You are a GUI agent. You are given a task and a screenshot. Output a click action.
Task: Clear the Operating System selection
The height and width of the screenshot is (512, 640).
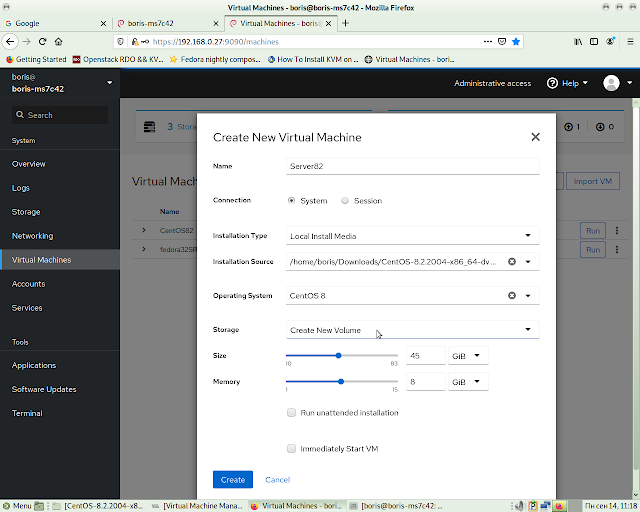click(511, 295)
